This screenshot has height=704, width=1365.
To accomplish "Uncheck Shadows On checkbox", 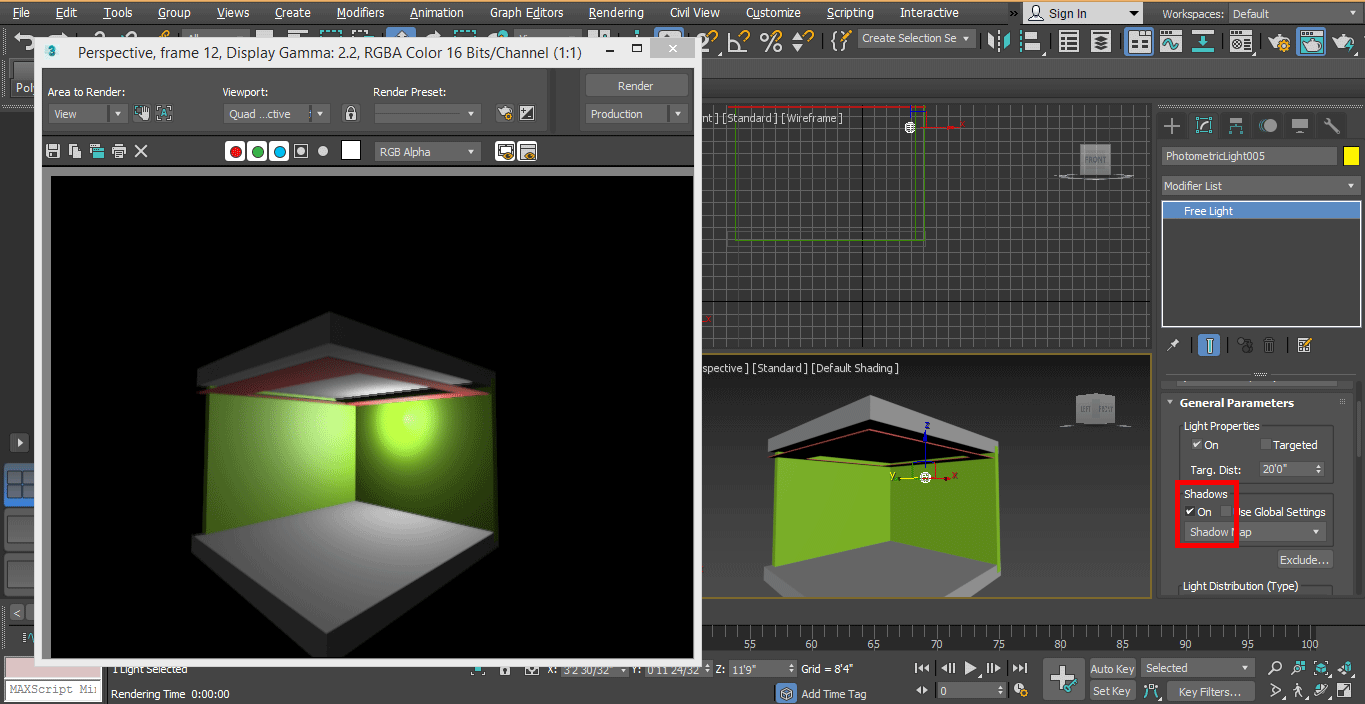I will [1190, 512].
